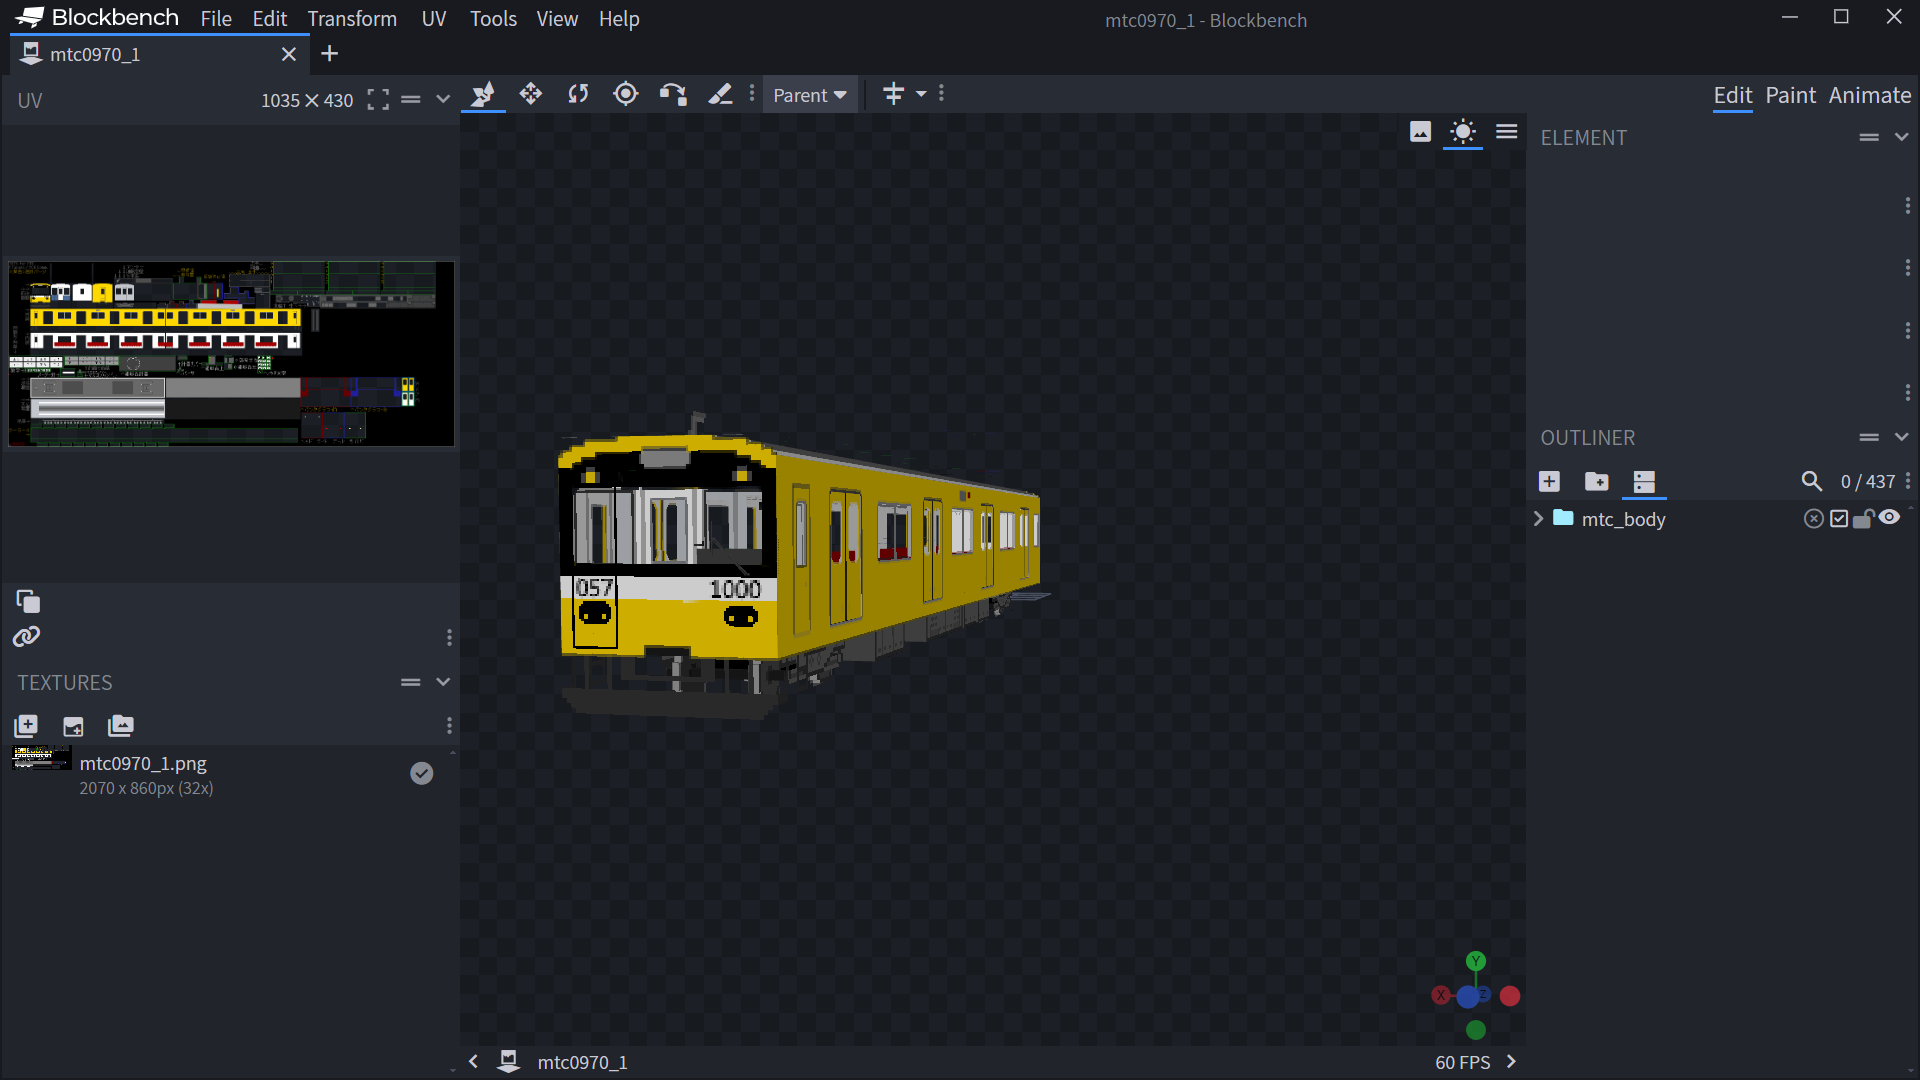Toggle viewport shading sun icon
Screen dimensions: 1920x1080
pyautogui.click(x=1463, y=132)
